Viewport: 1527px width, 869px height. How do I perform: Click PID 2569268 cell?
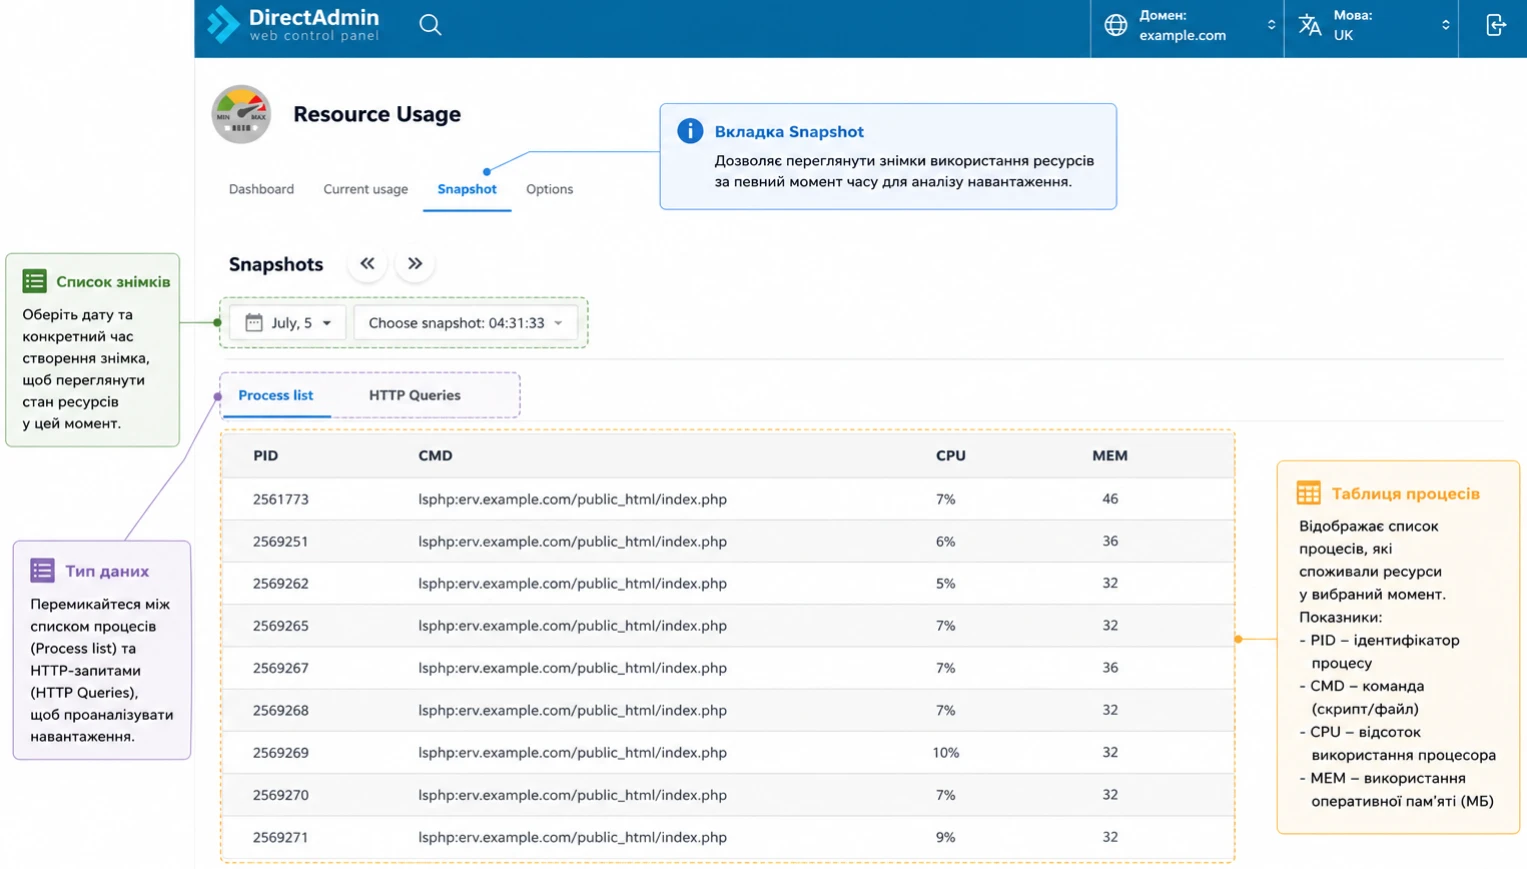(281, 710)
